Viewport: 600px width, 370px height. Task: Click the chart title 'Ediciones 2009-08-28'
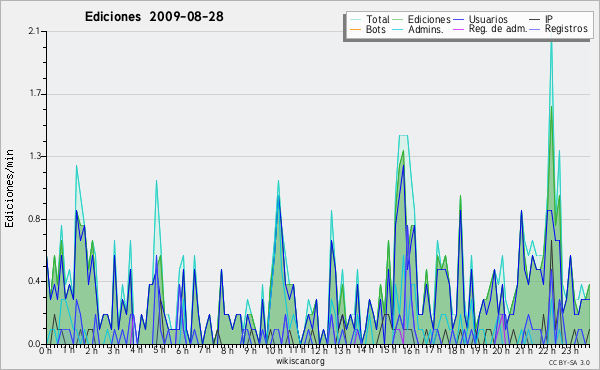154,17
